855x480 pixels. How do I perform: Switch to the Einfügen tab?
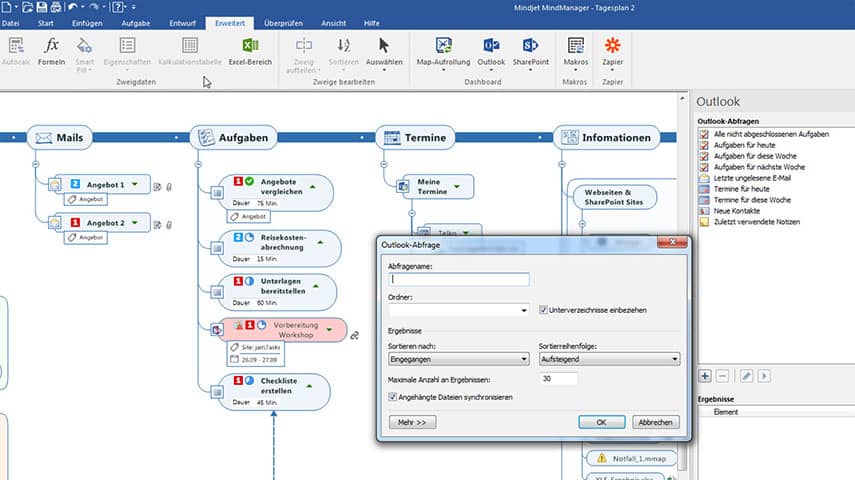click(87, 23)
